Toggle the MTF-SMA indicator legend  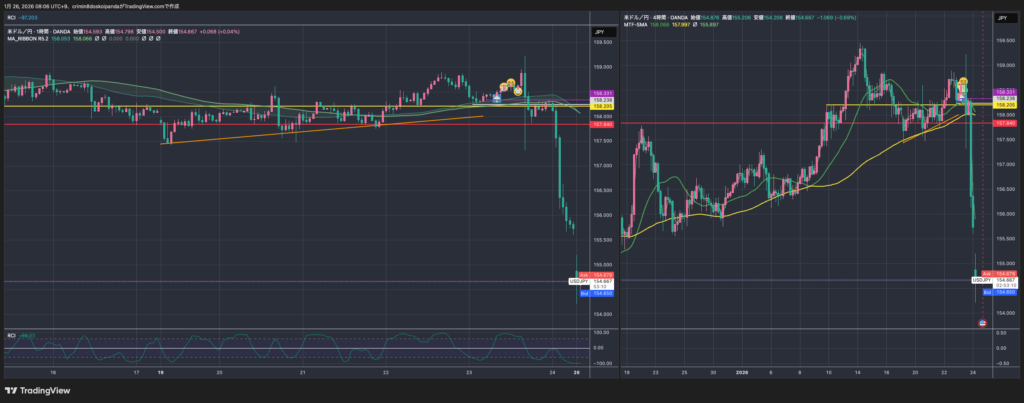pos(640,25)
